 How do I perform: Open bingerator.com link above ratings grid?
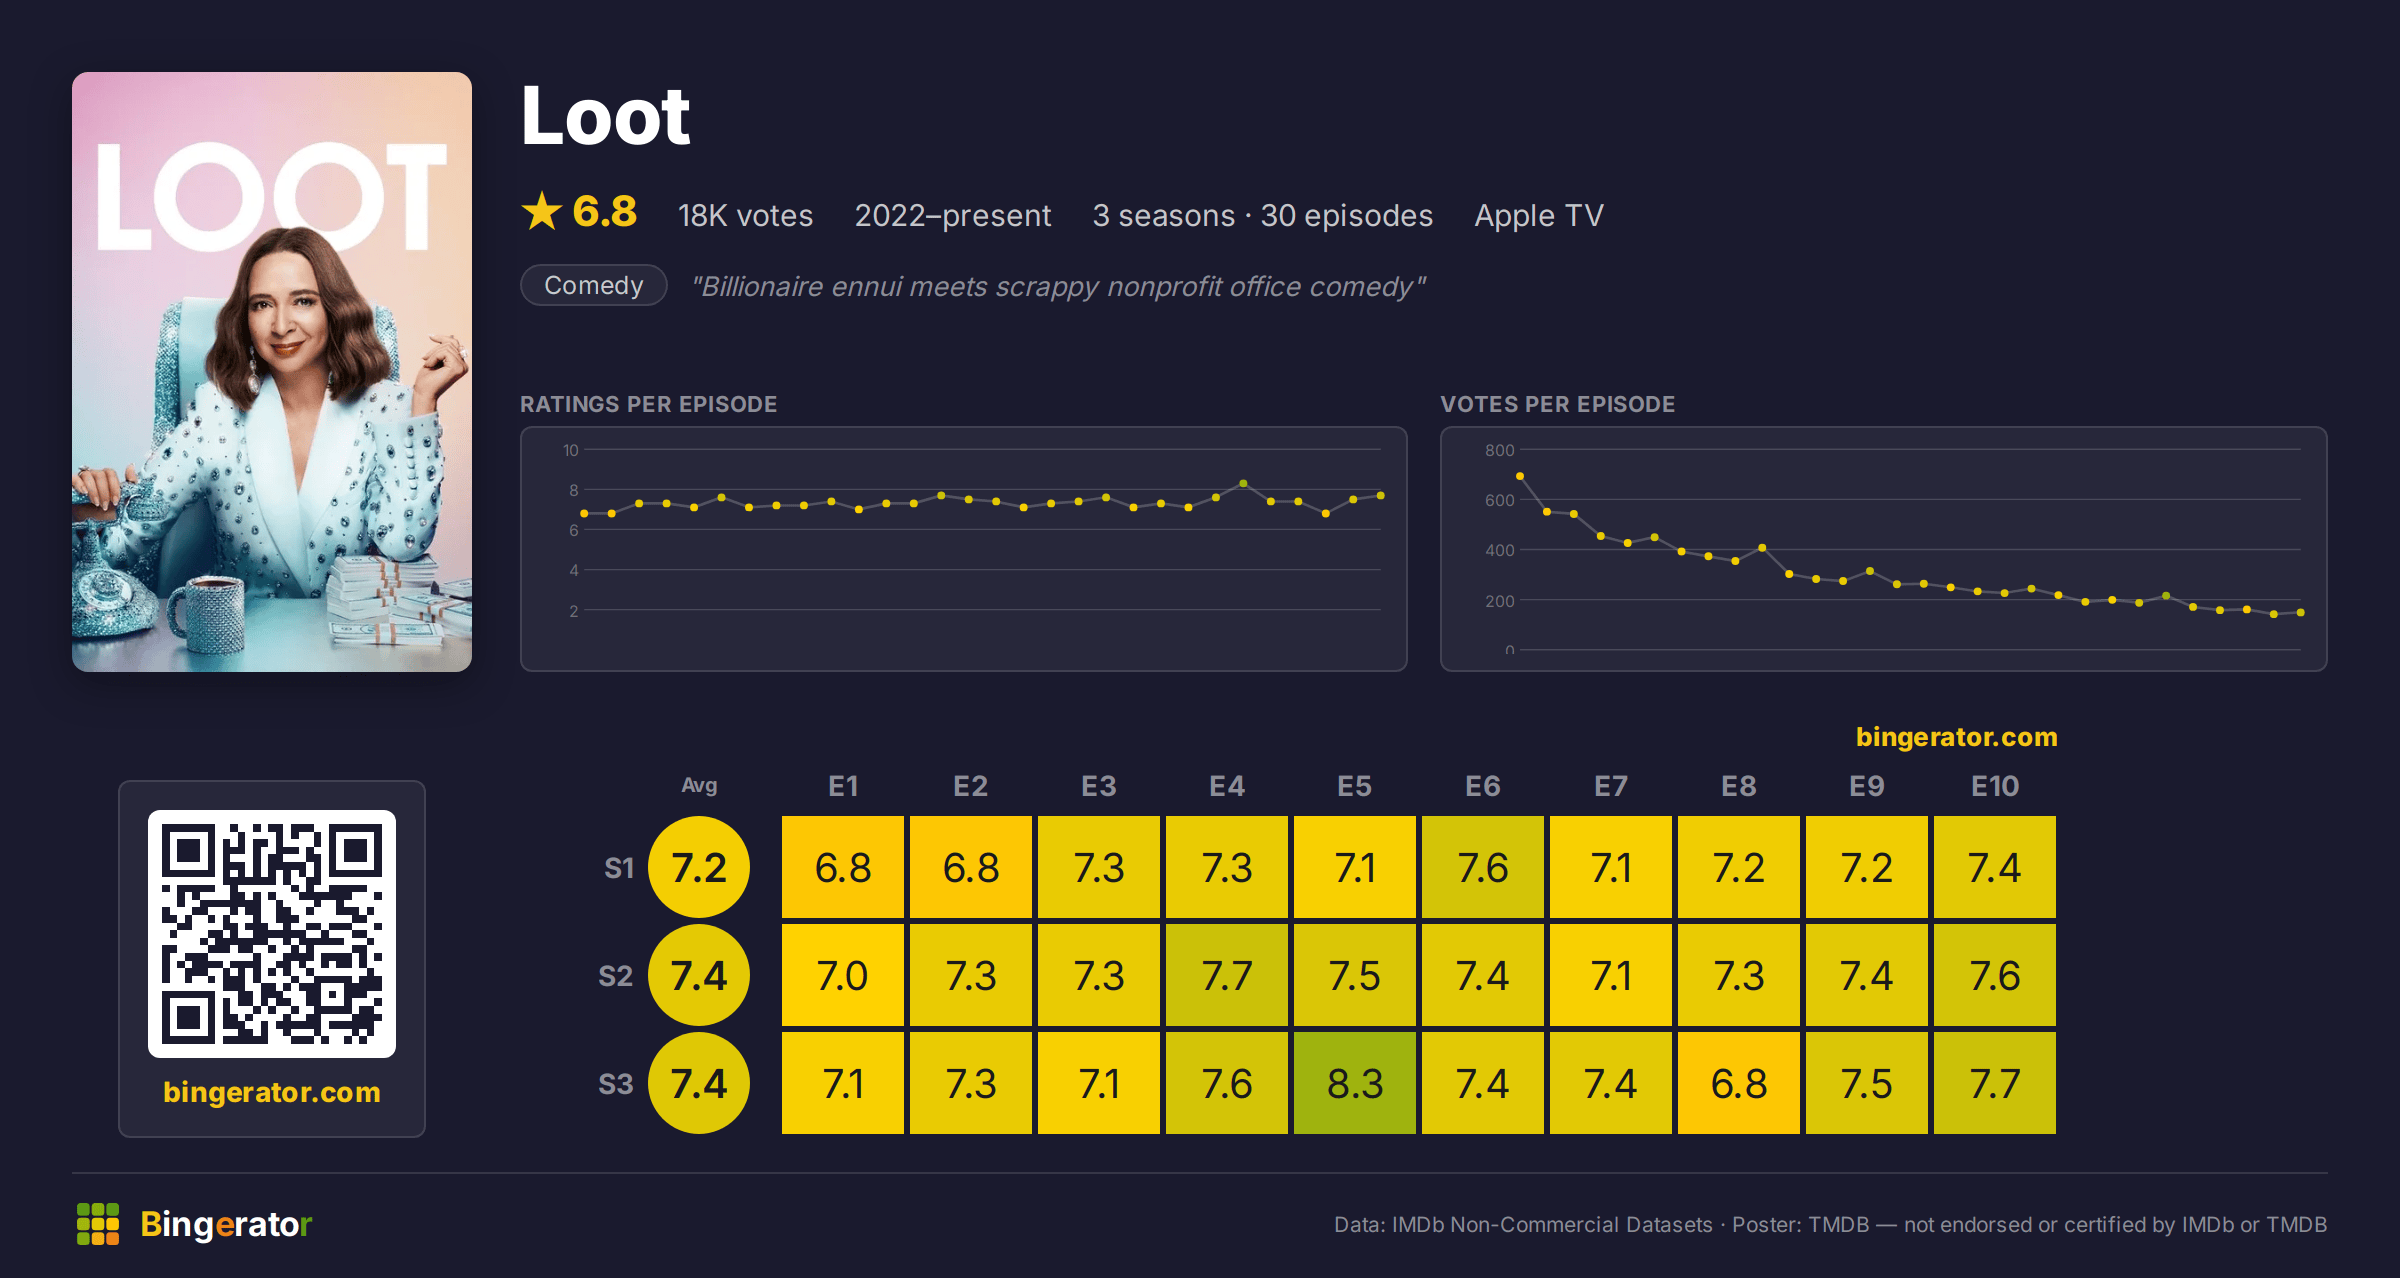1957,737
